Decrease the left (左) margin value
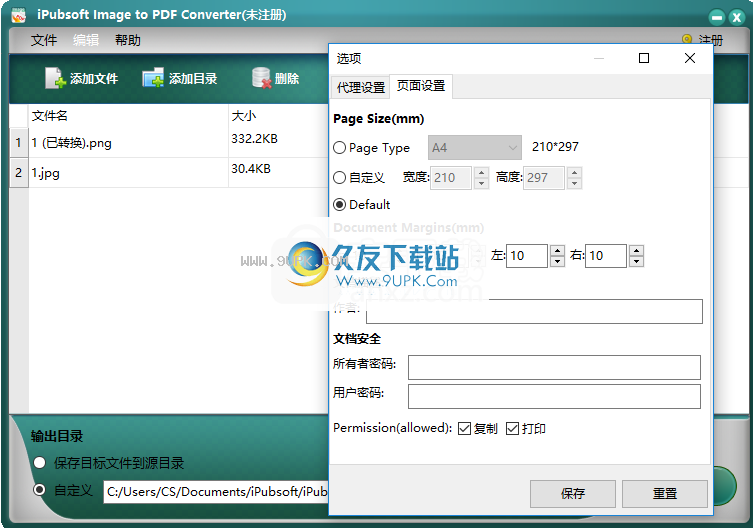The width and height of the screenshot is (753, 528). point(557,261)
